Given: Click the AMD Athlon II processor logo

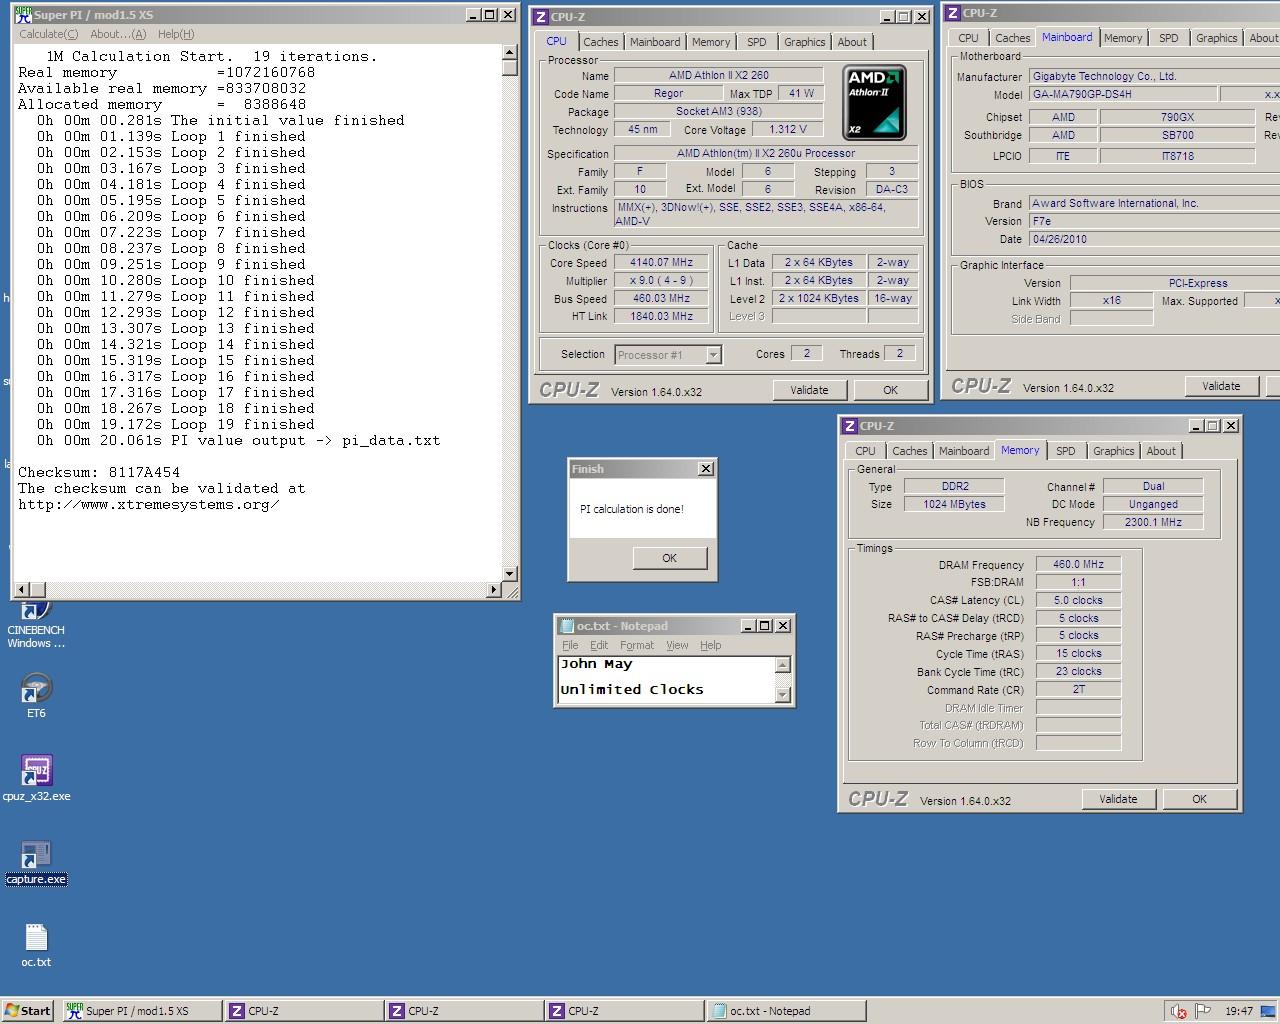Looking at the screenshot, I should [x=875, y=103].
